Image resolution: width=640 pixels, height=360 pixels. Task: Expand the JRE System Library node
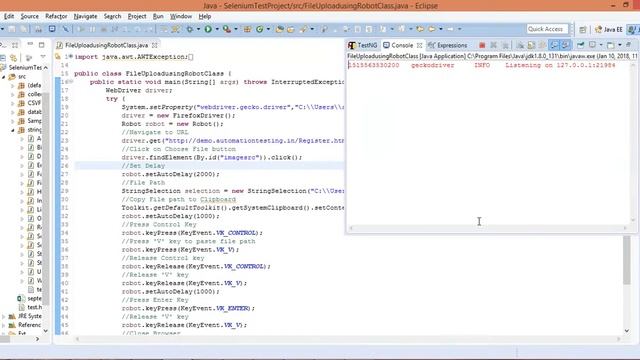click(4, 316)
